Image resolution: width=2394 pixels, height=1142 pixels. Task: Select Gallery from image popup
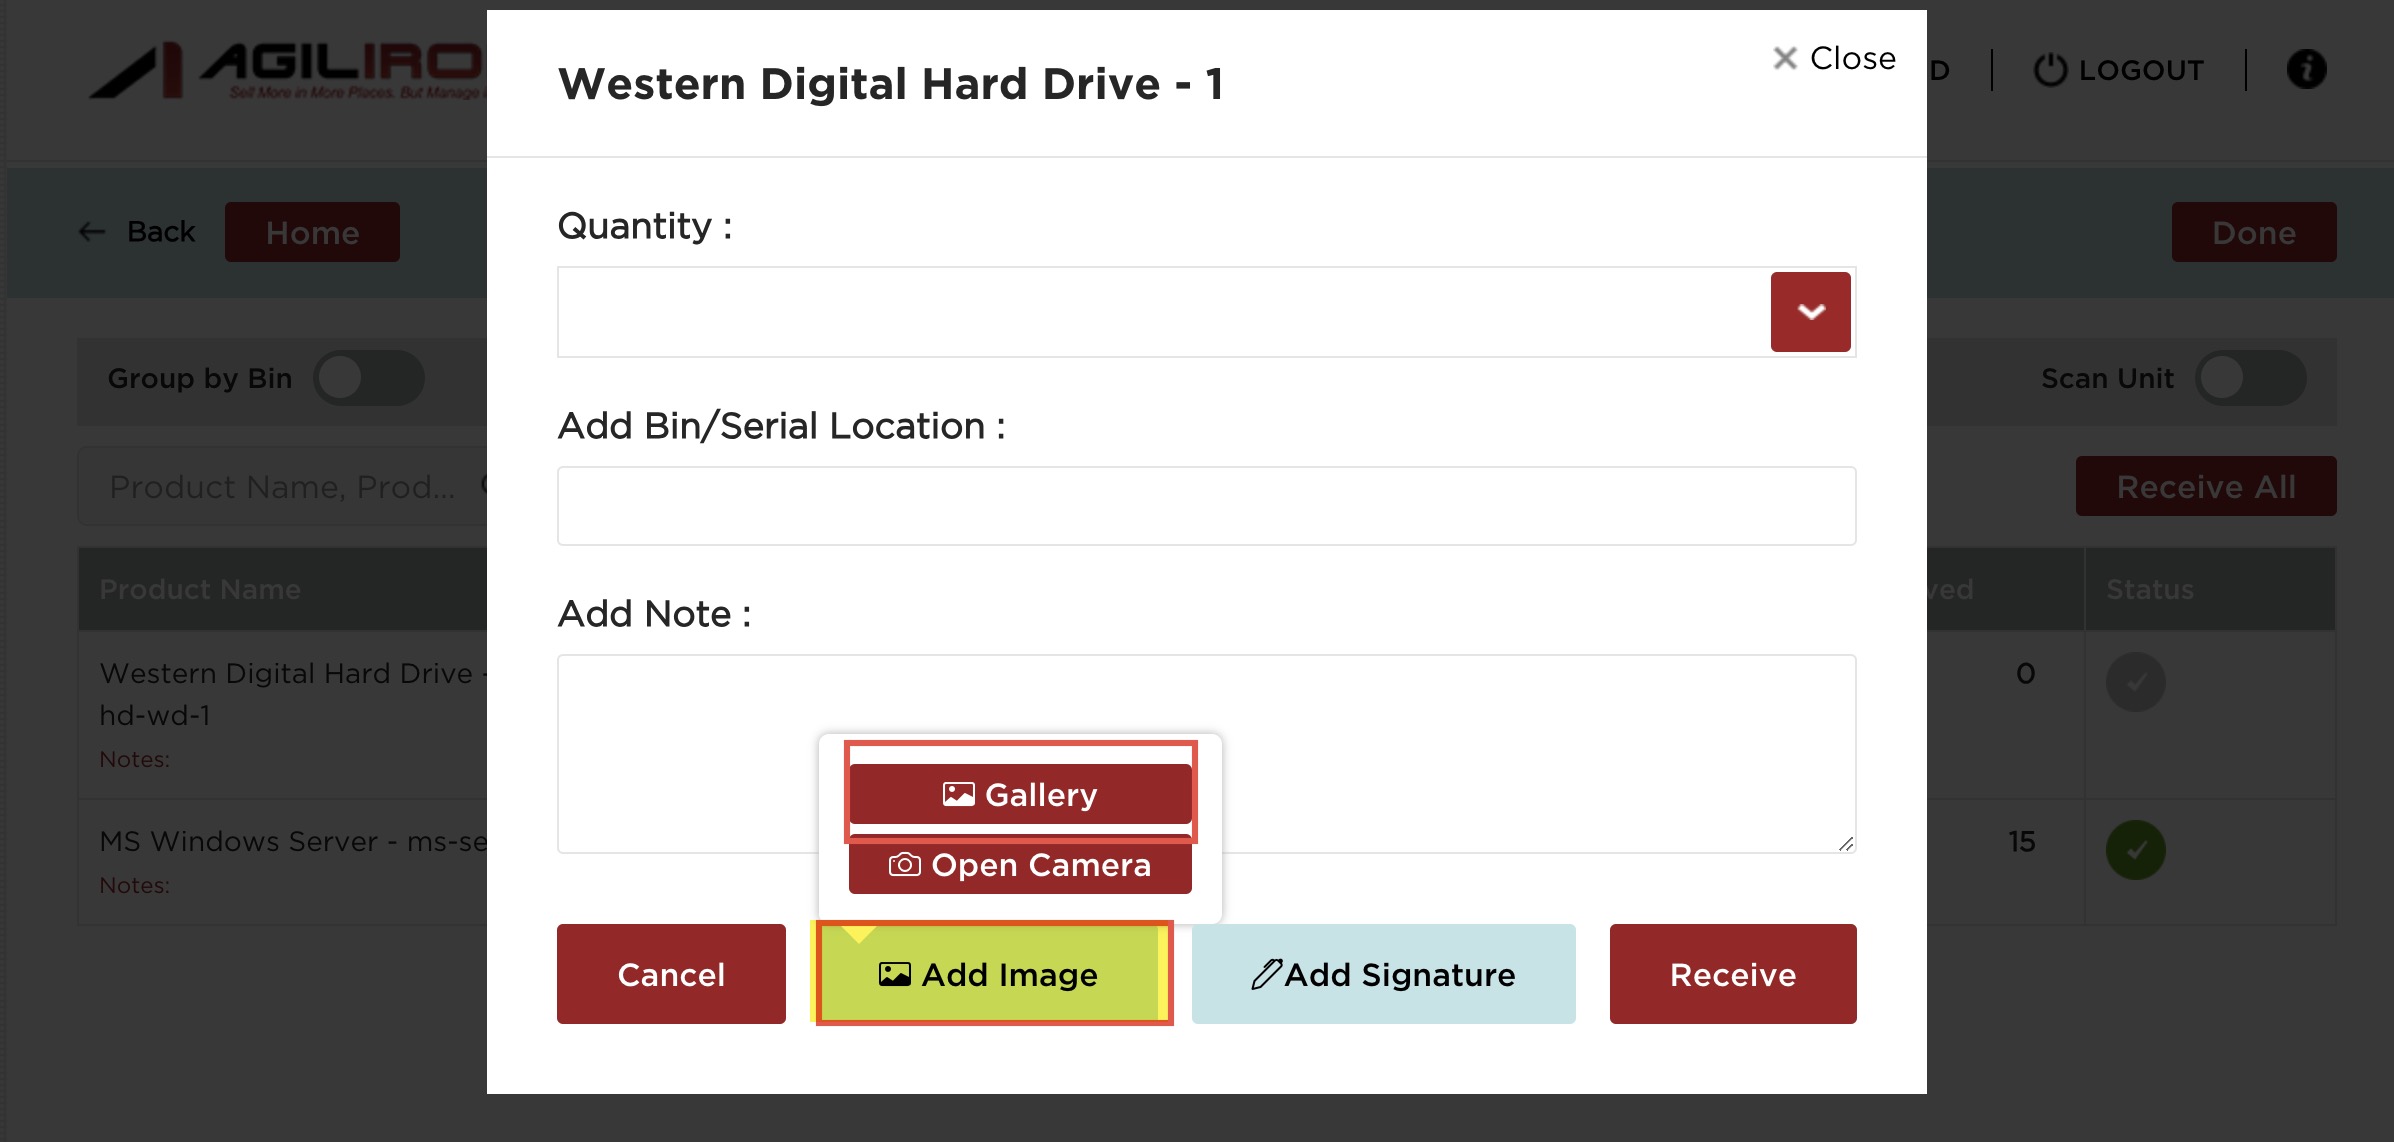coord(1020,795)
